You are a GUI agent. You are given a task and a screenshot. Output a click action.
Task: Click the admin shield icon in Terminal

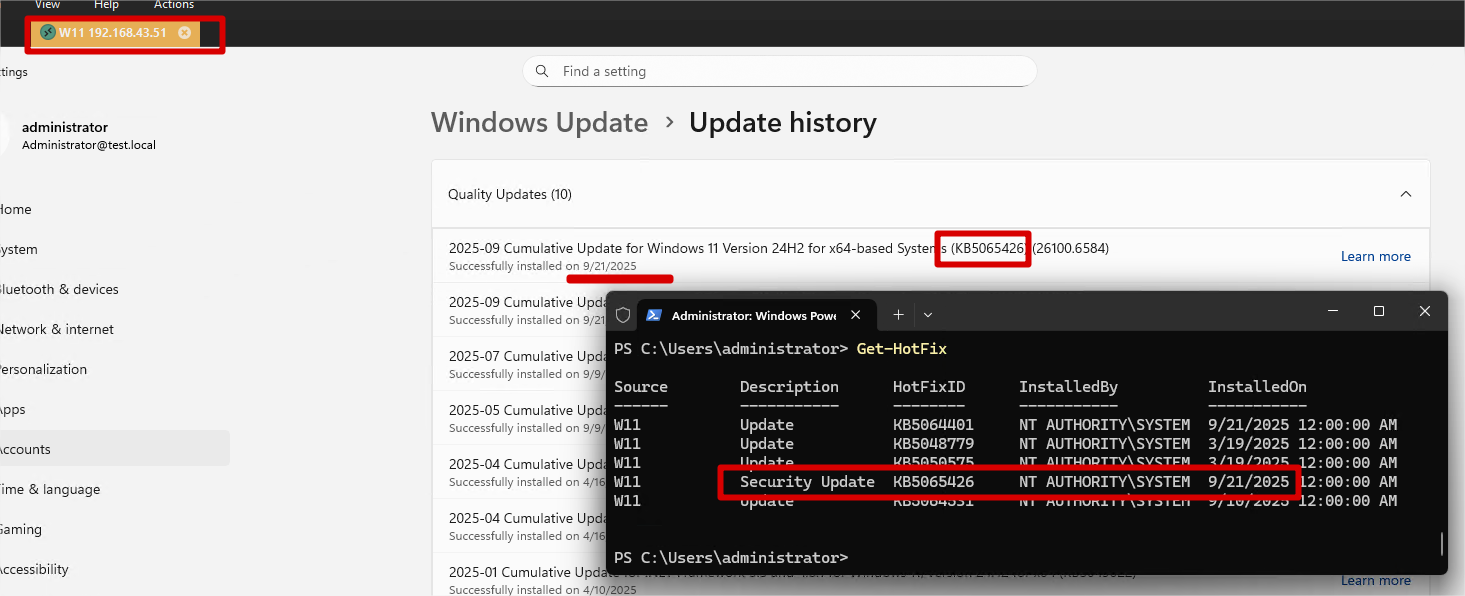tap(623, 315)
